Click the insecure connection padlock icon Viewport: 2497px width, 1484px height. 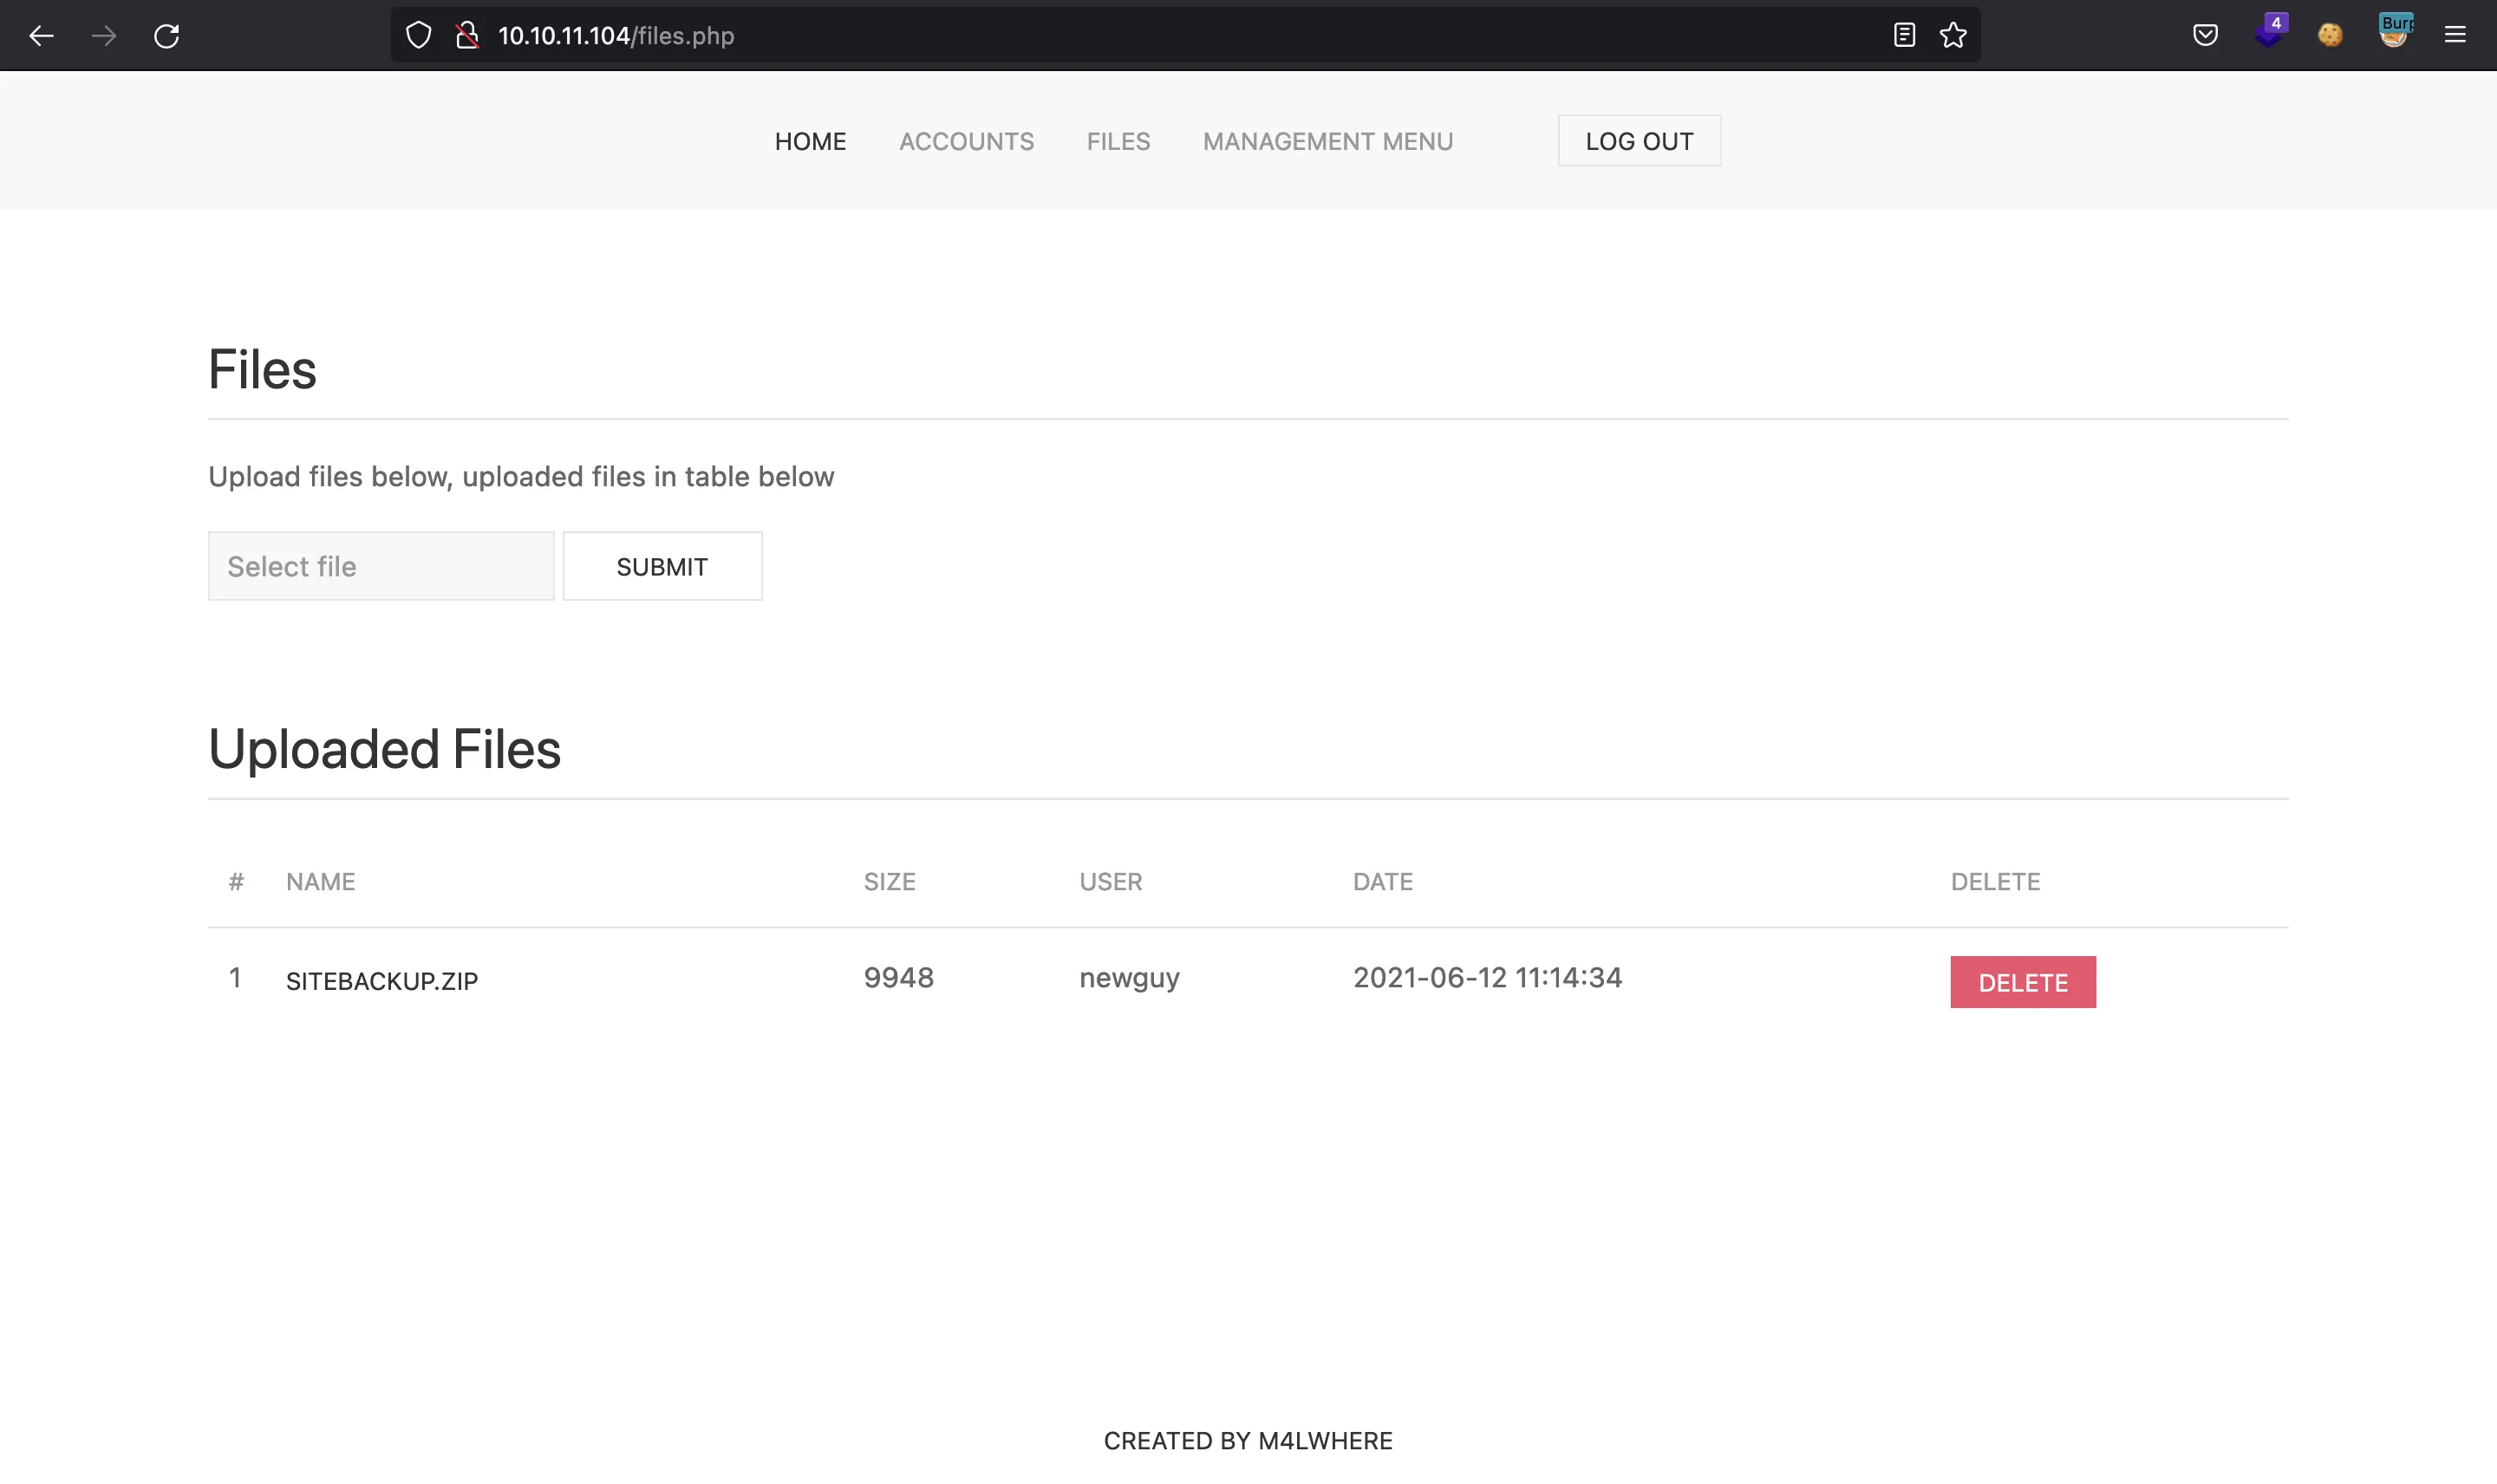point(467,36)
